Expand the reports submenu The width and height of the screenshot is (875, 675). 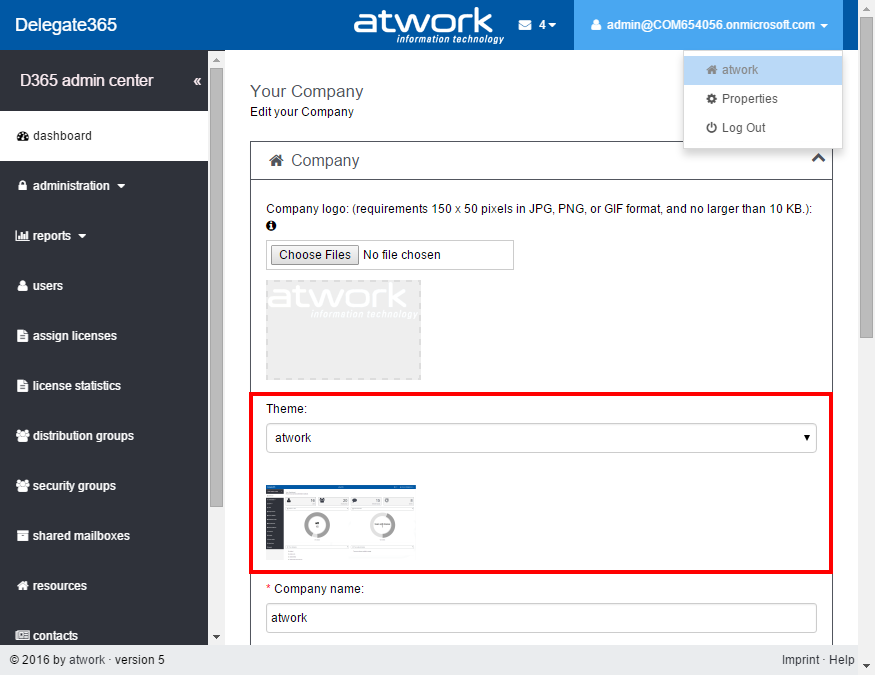click(x=52, y=236)
